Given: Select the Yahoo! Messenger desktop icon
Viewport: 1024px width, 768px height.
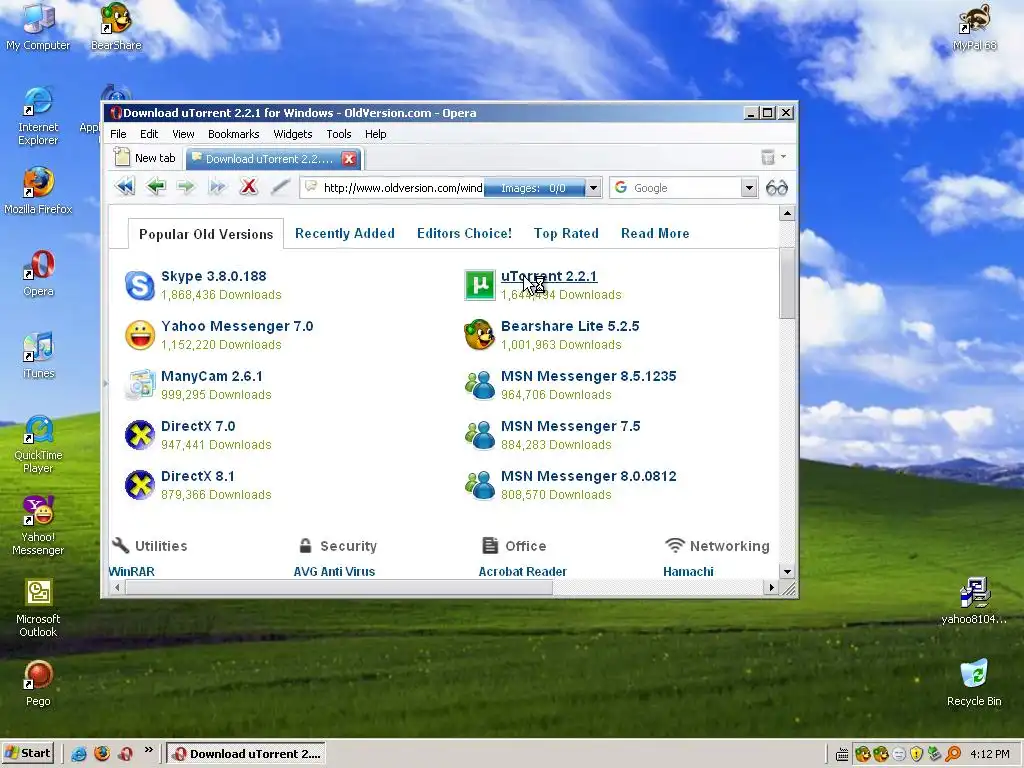Looking at the screenshot, I should coord(38,526).
